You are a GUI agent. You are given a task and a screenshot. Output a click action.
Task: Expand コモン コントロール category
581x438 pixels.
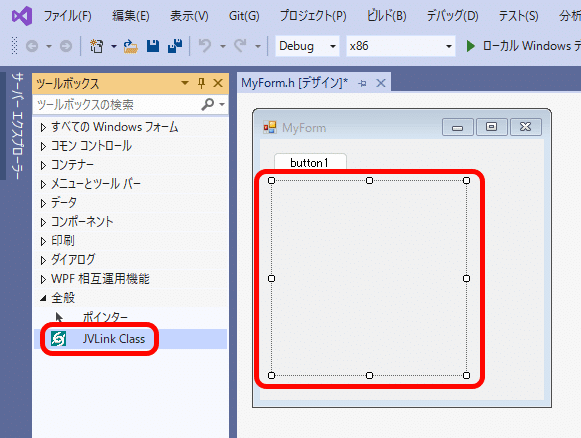click(43, 146)
